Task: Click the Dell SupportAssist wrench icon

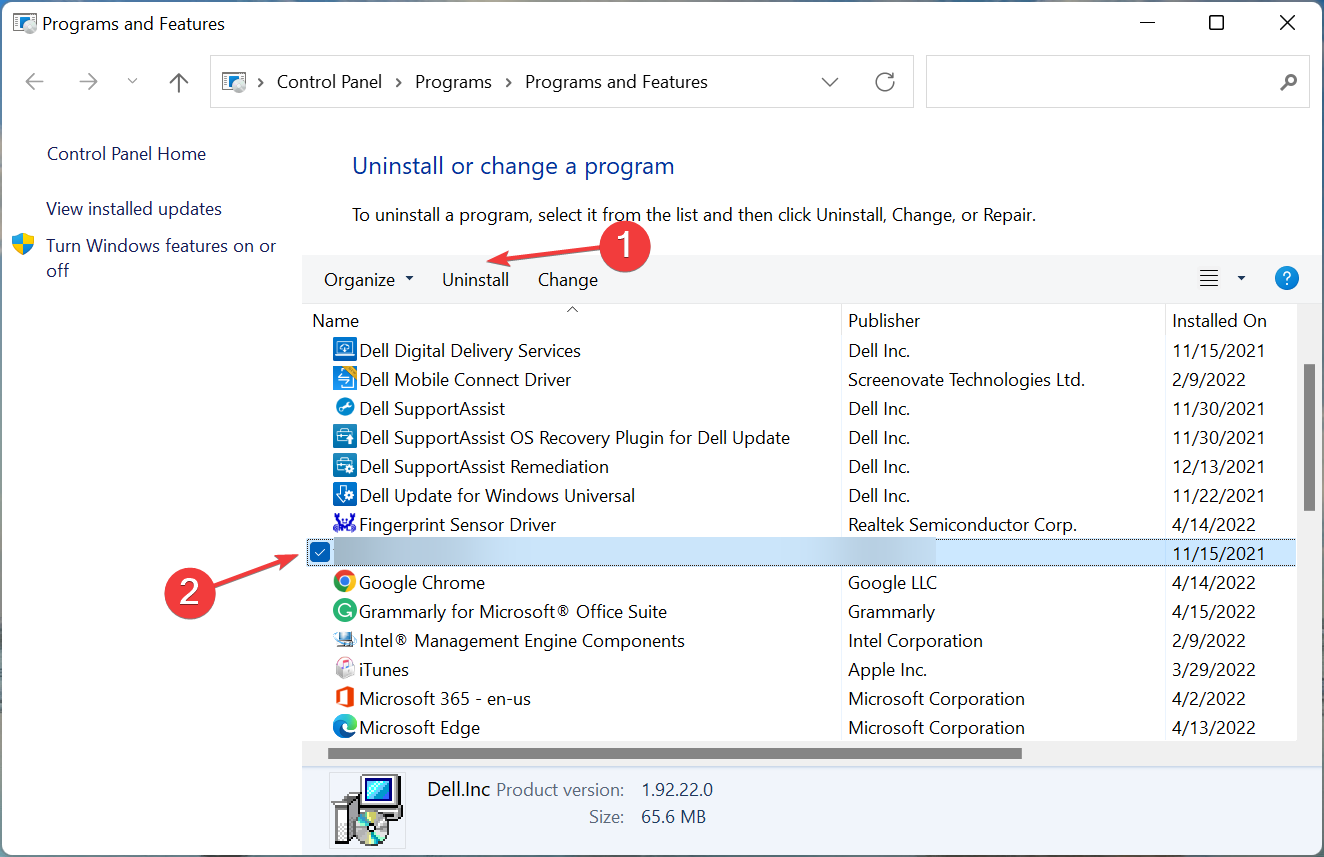Action: 344,408
